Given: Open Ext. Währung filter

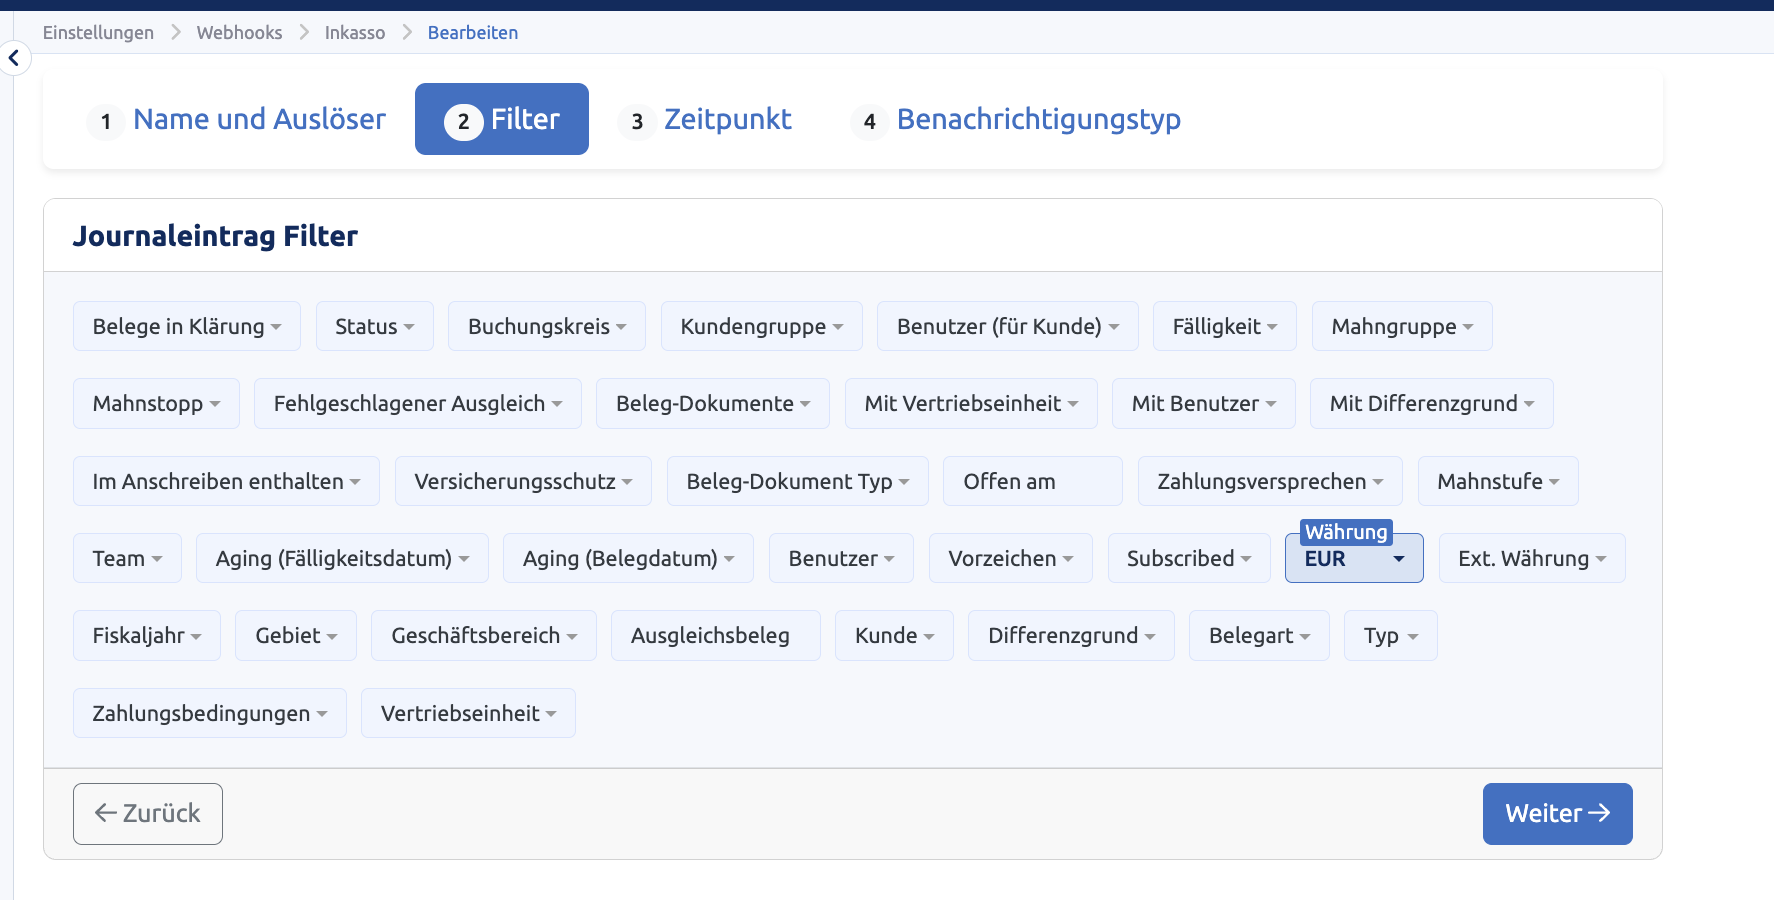Looking at the screenshot, I should click(1532, 558).
